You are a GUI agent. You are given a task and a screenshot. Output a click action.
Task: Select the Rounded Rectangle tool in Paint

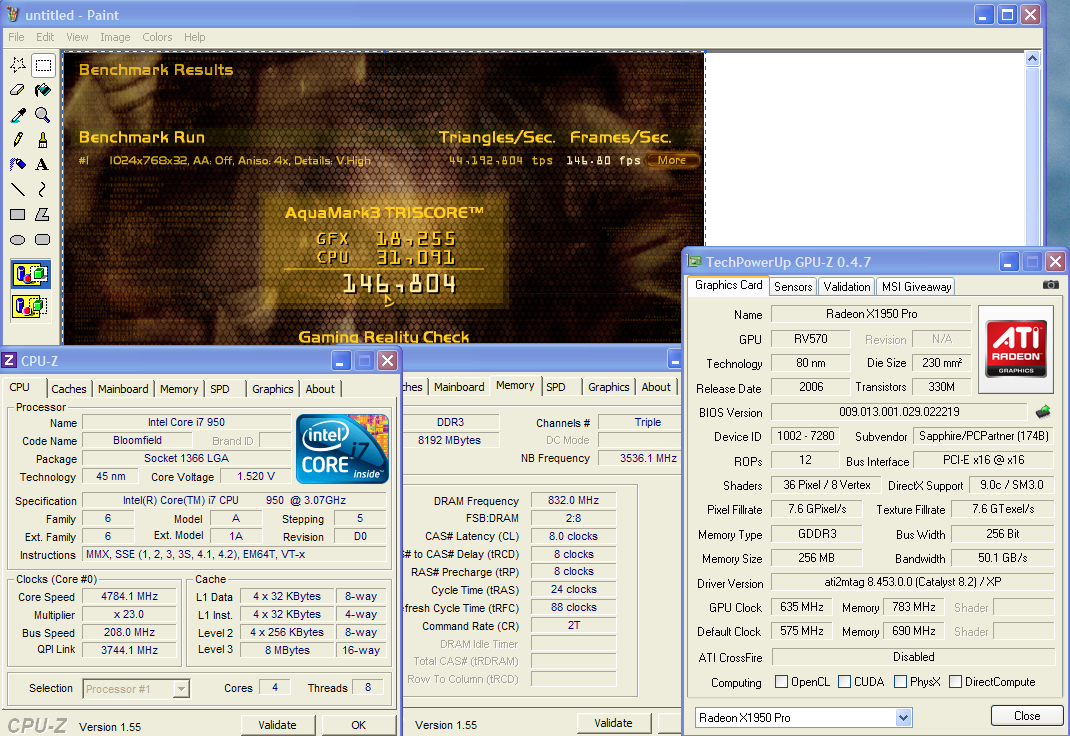point(43,239)
